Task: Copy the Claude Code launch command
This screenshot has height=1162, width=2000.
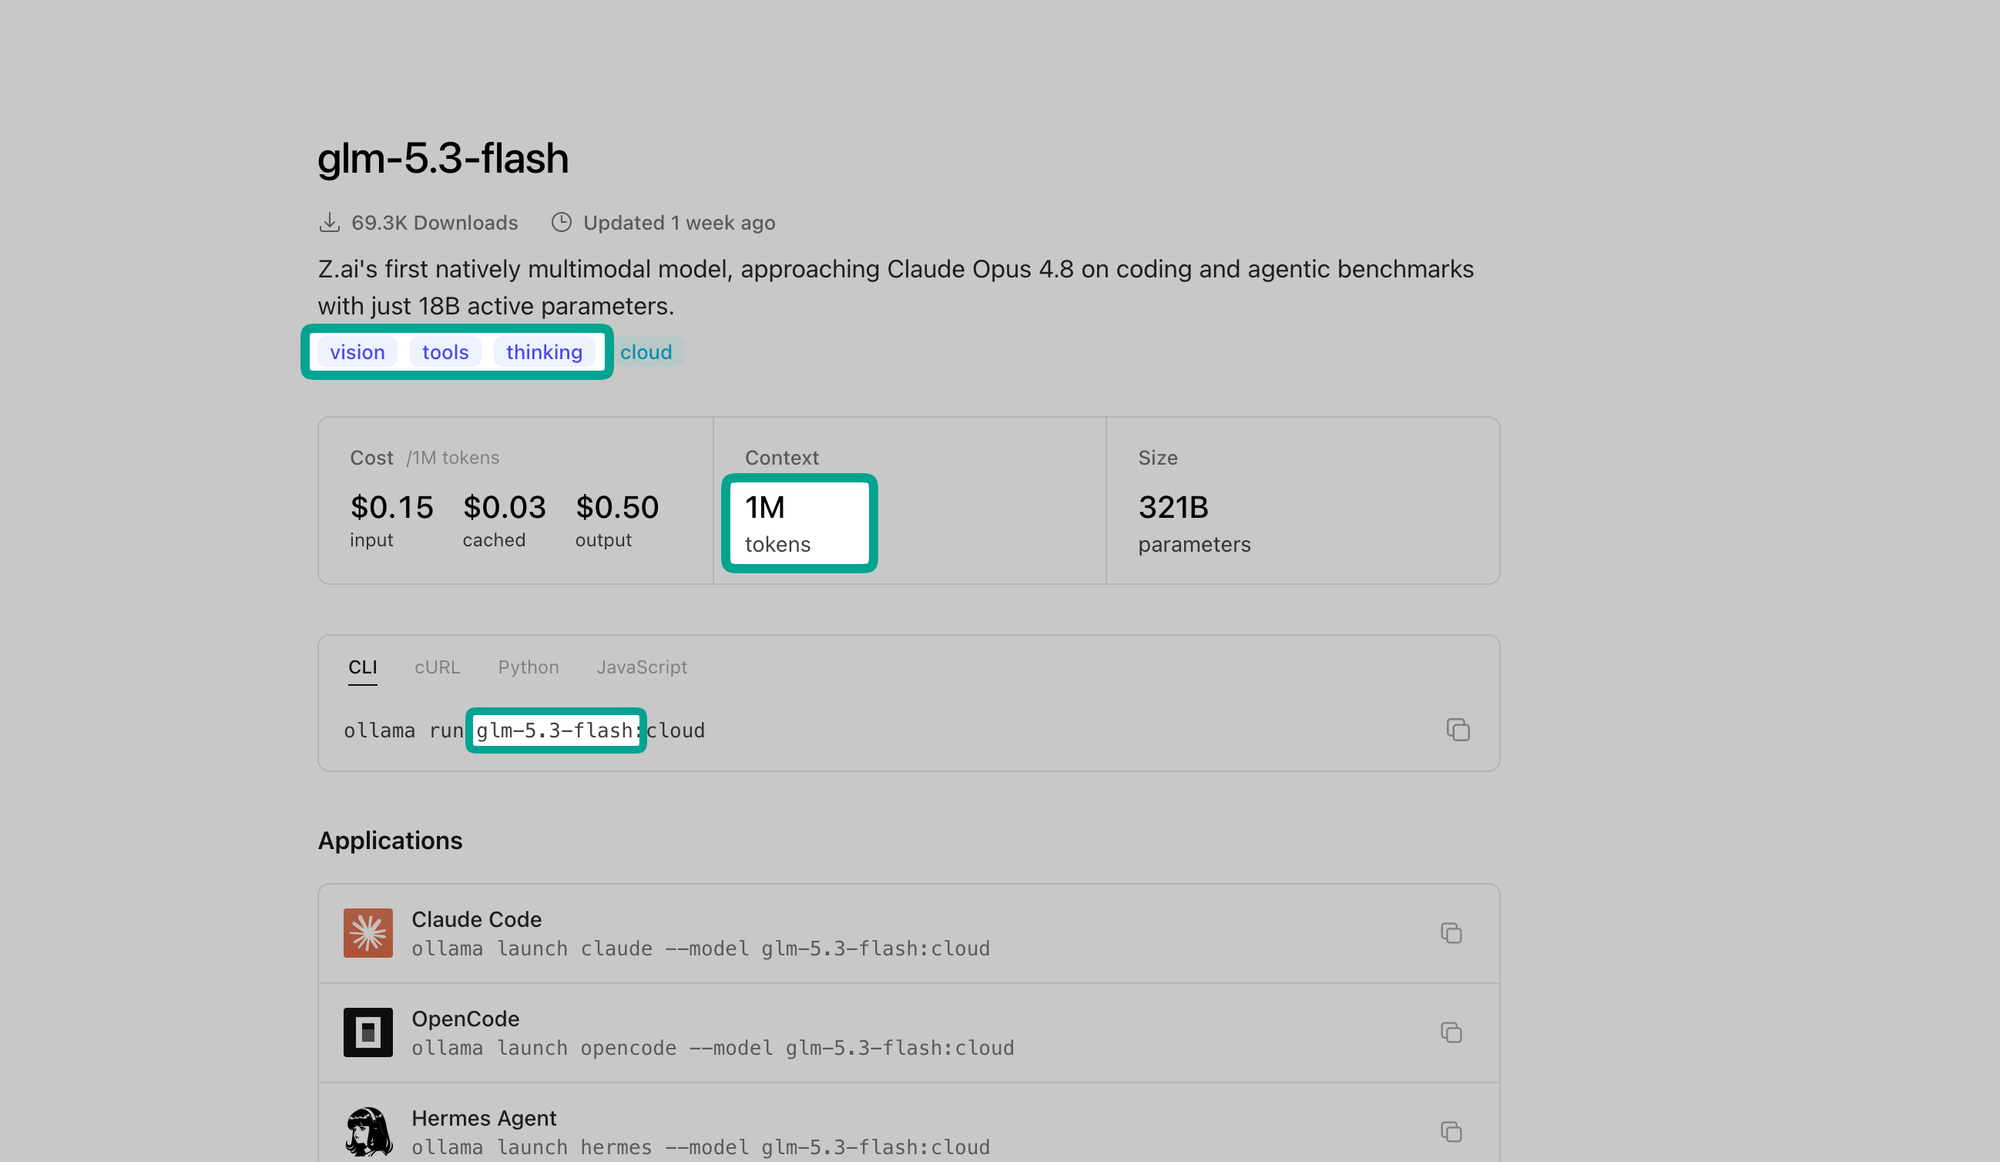Action: click(x=1451, y=933)
